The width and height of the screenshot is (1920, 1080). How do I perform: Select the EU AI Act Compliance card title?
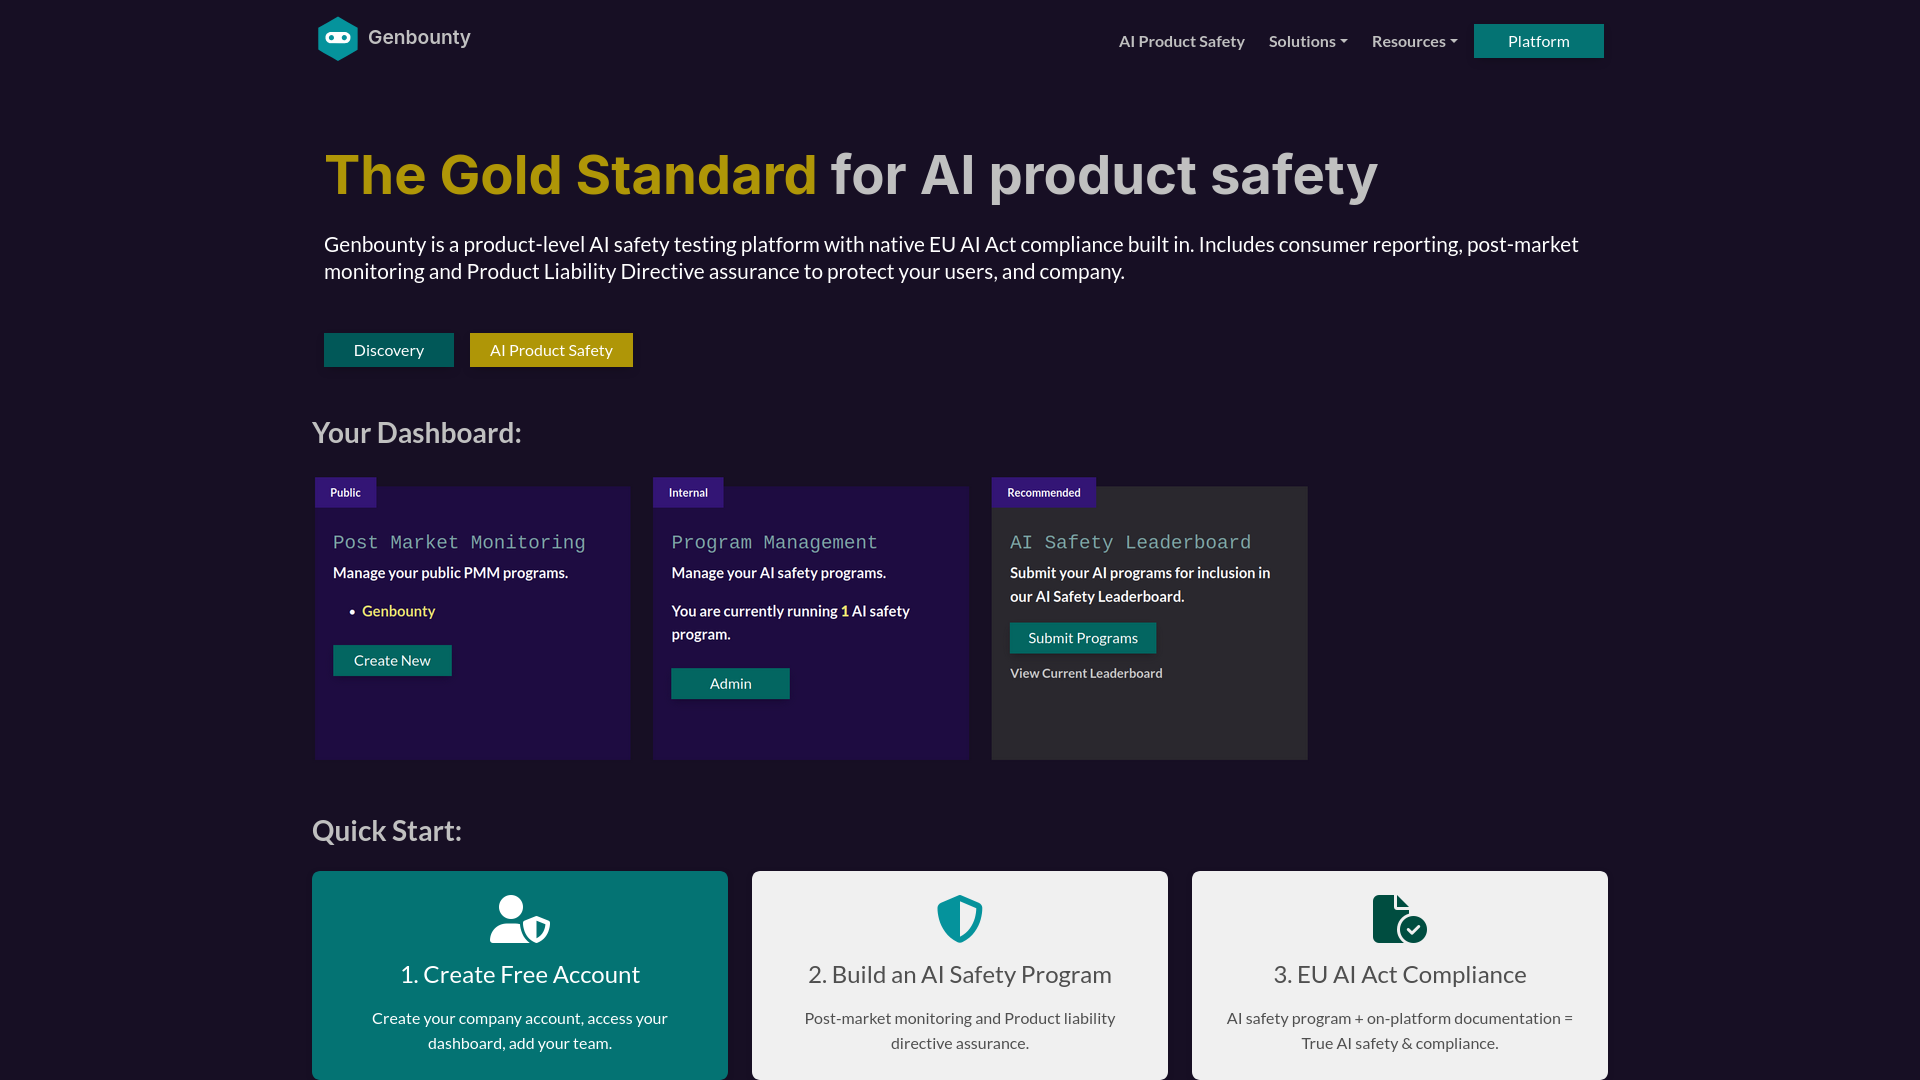(1399, 975)
